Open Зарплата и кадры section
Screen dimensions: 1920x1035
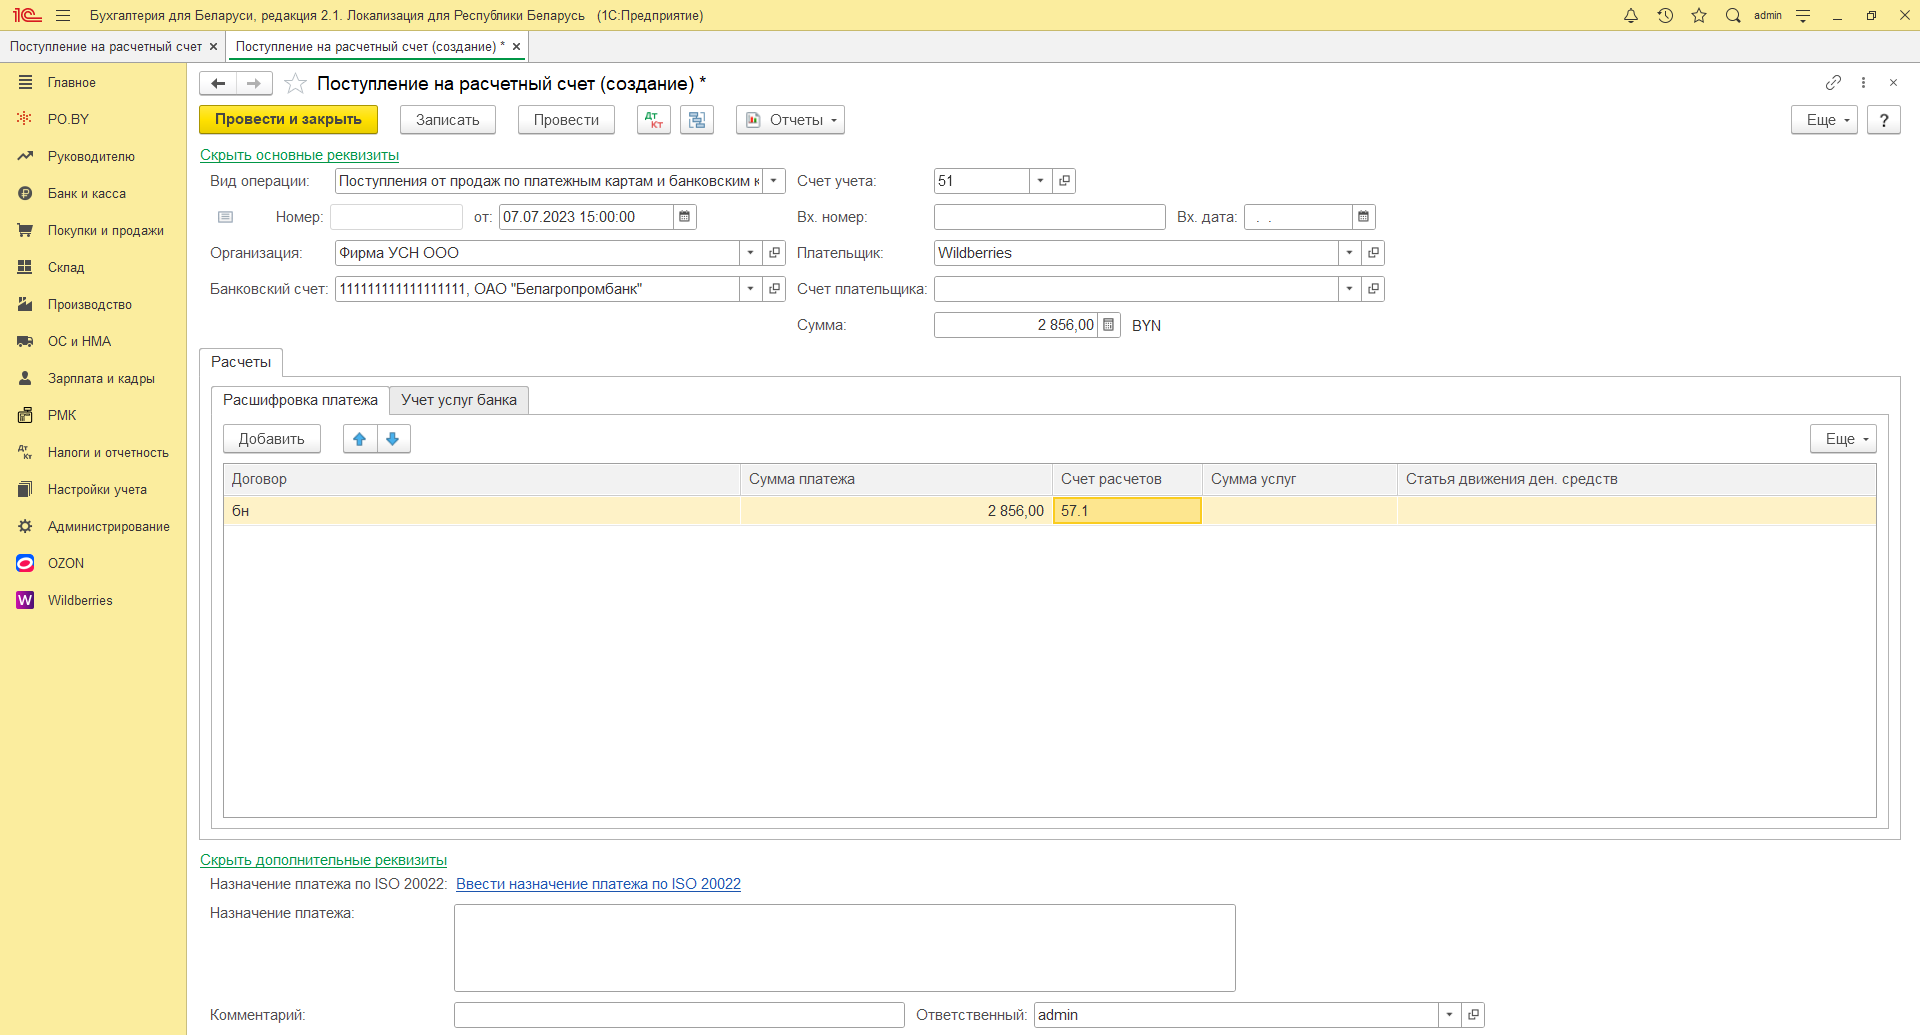(x=101, y=378)
